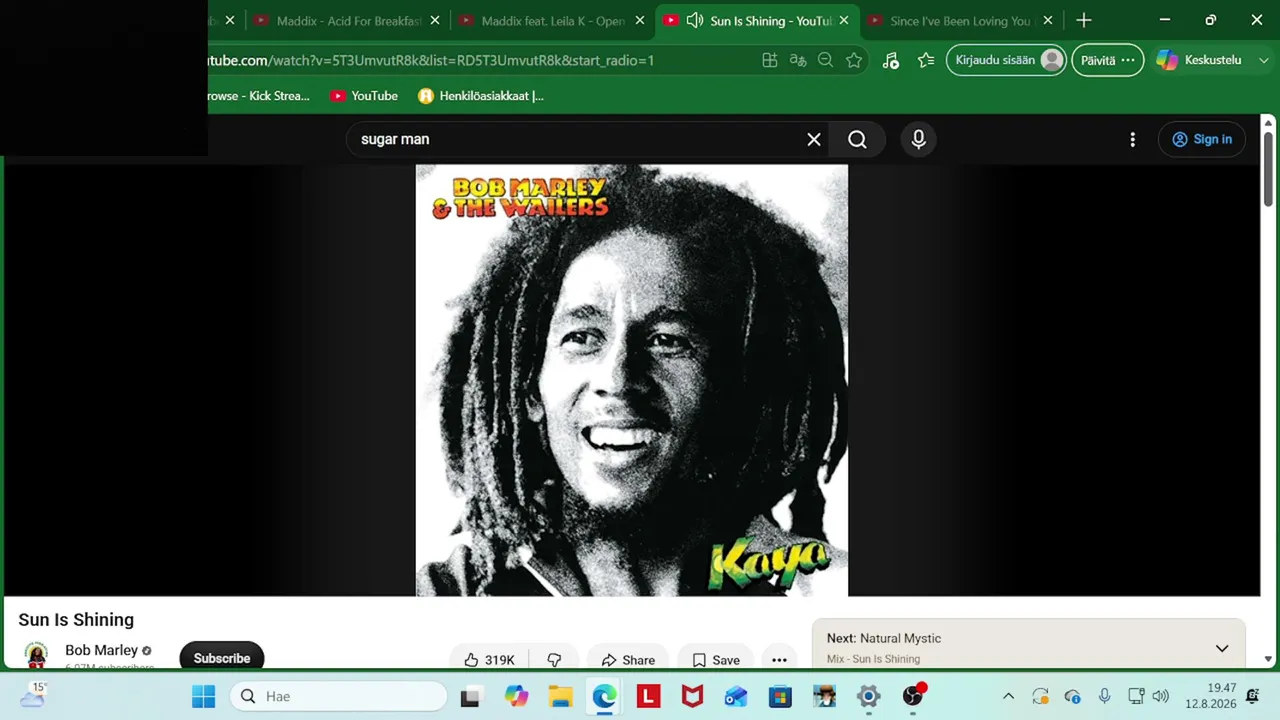This screenshot has width=1280, height=720.
Task: Open Bob Marley channel avatar
Action: pyautogui.click(x=36, y=656)
